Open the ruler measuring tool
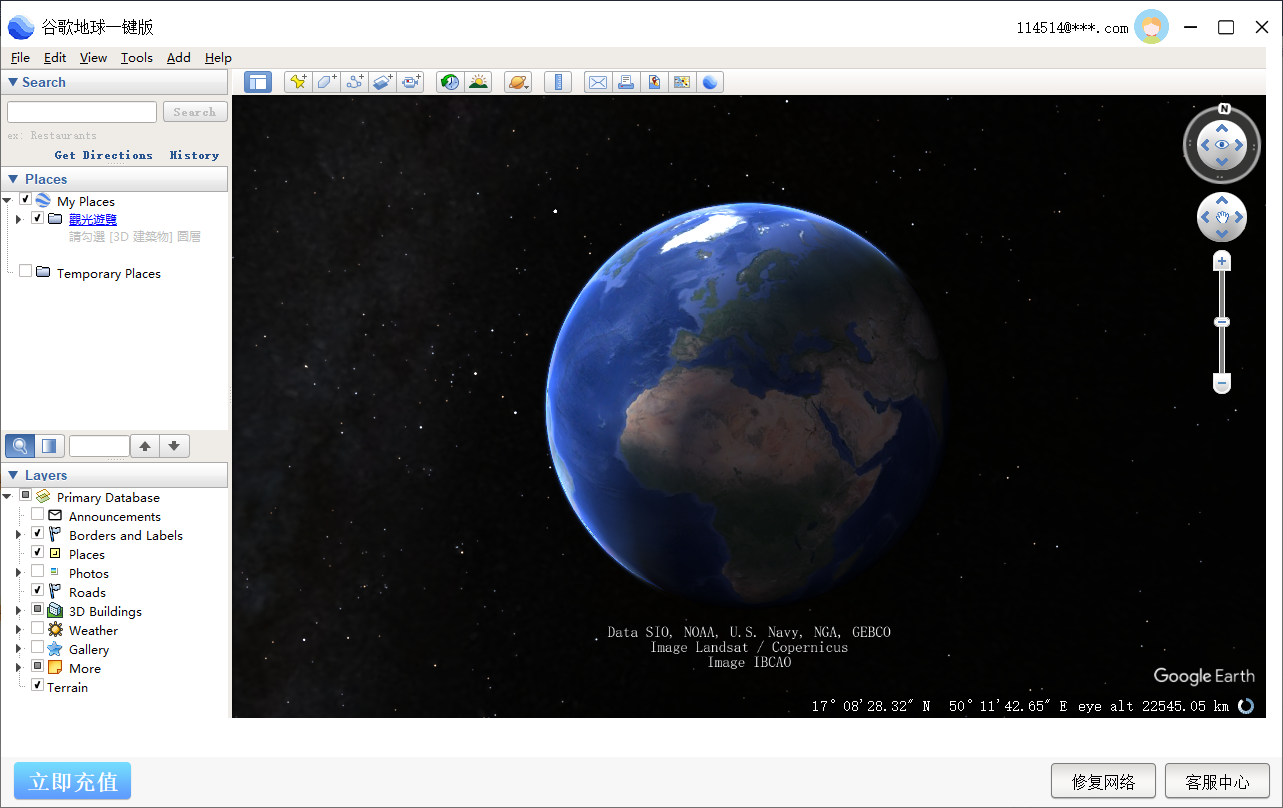The height and width of the screenshot is (808, 1283). coord(558,82)
